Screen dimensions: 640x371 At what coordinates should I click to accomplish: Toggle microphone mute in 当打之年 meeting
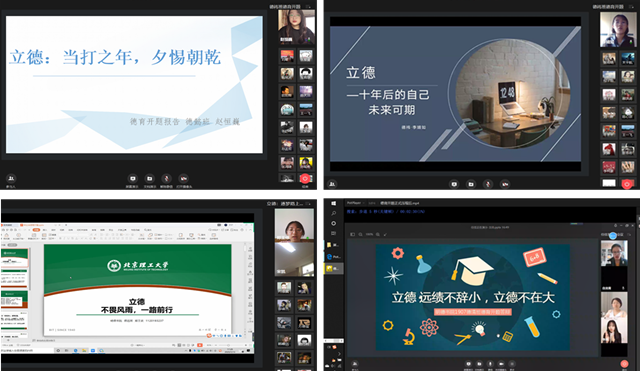(166, 178)
